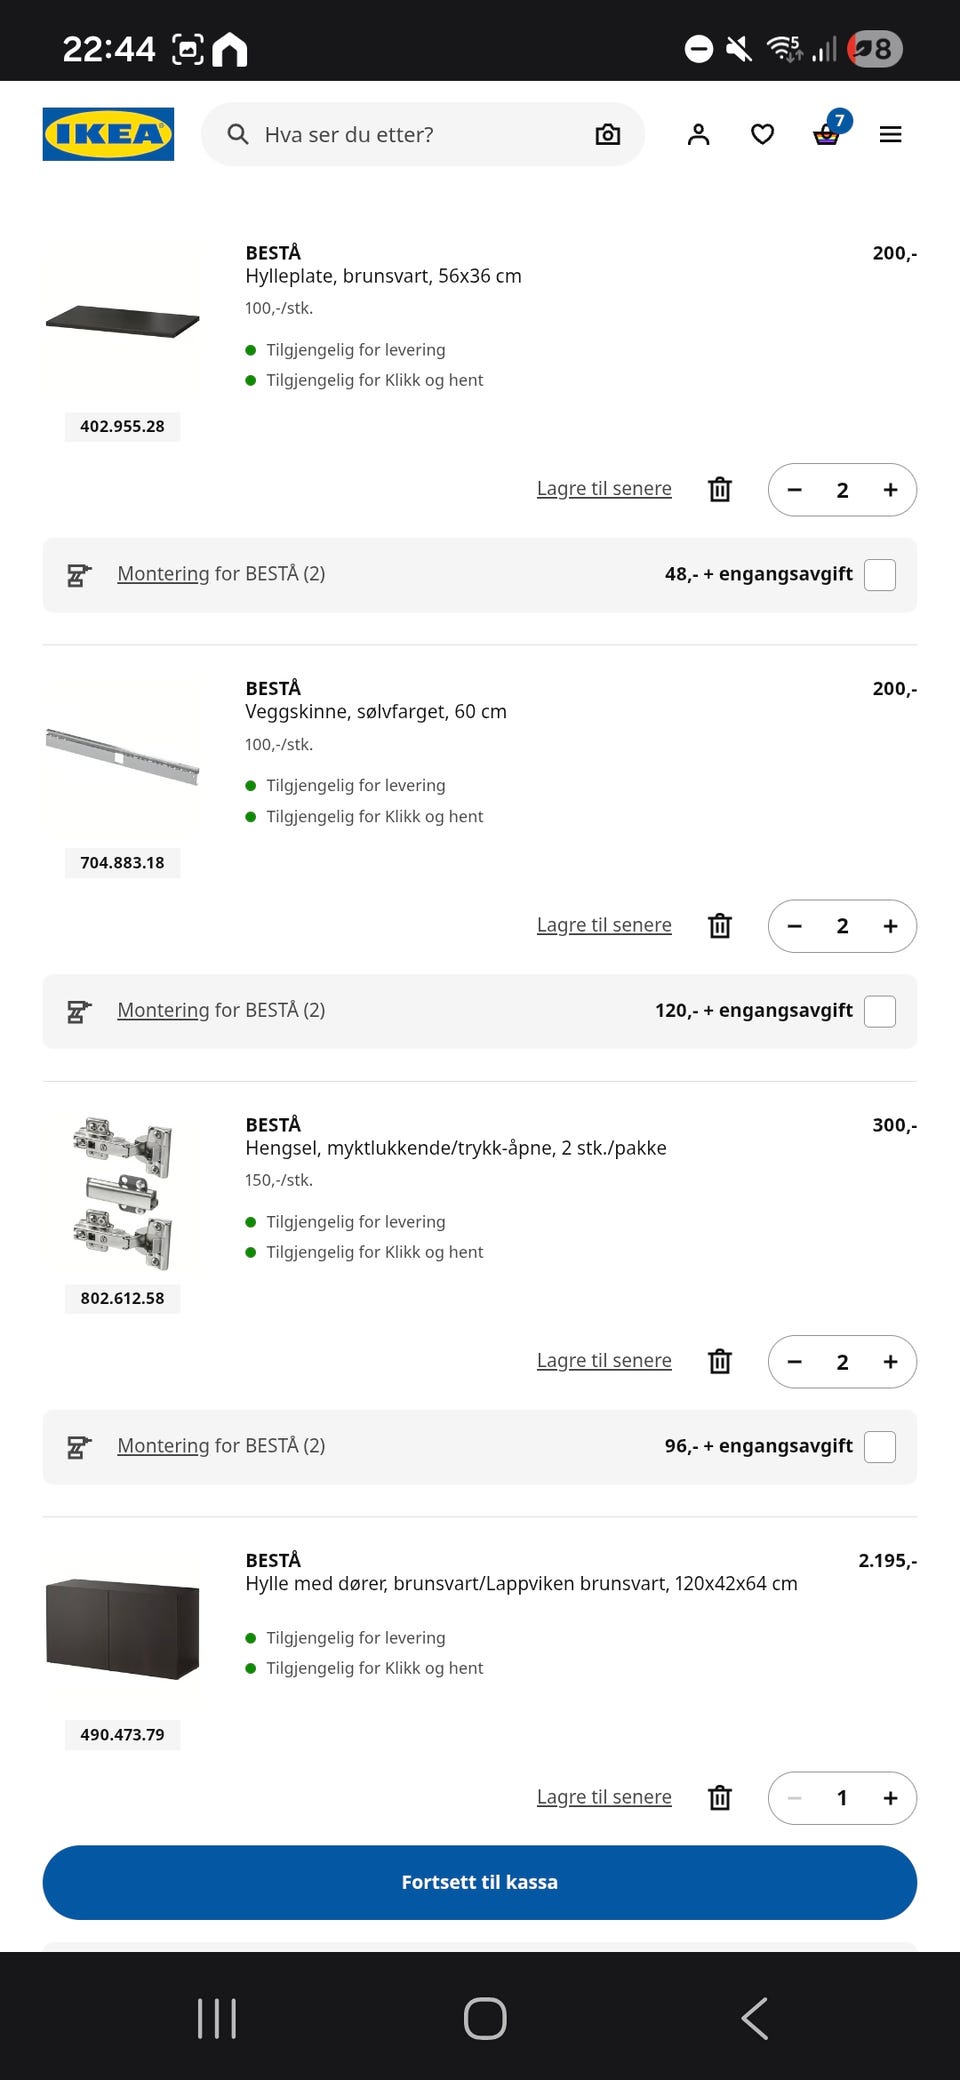Save Hengsel with Lagre til senere
Image resolution: width=960 pixels, height=2080 pixels.
[604, 1361]
